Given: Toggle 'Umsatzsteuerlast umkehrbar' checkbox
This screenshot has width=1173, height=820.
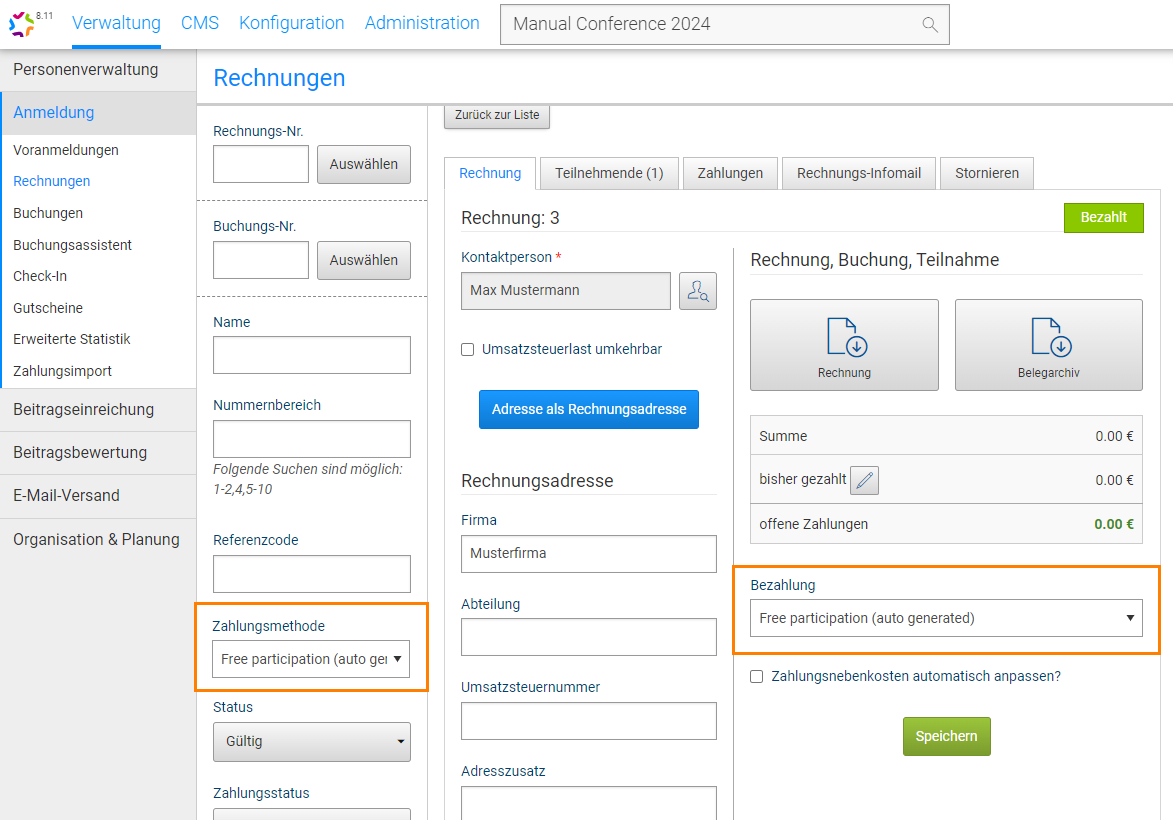Looking at the screenshot, I should pos(467,350).
